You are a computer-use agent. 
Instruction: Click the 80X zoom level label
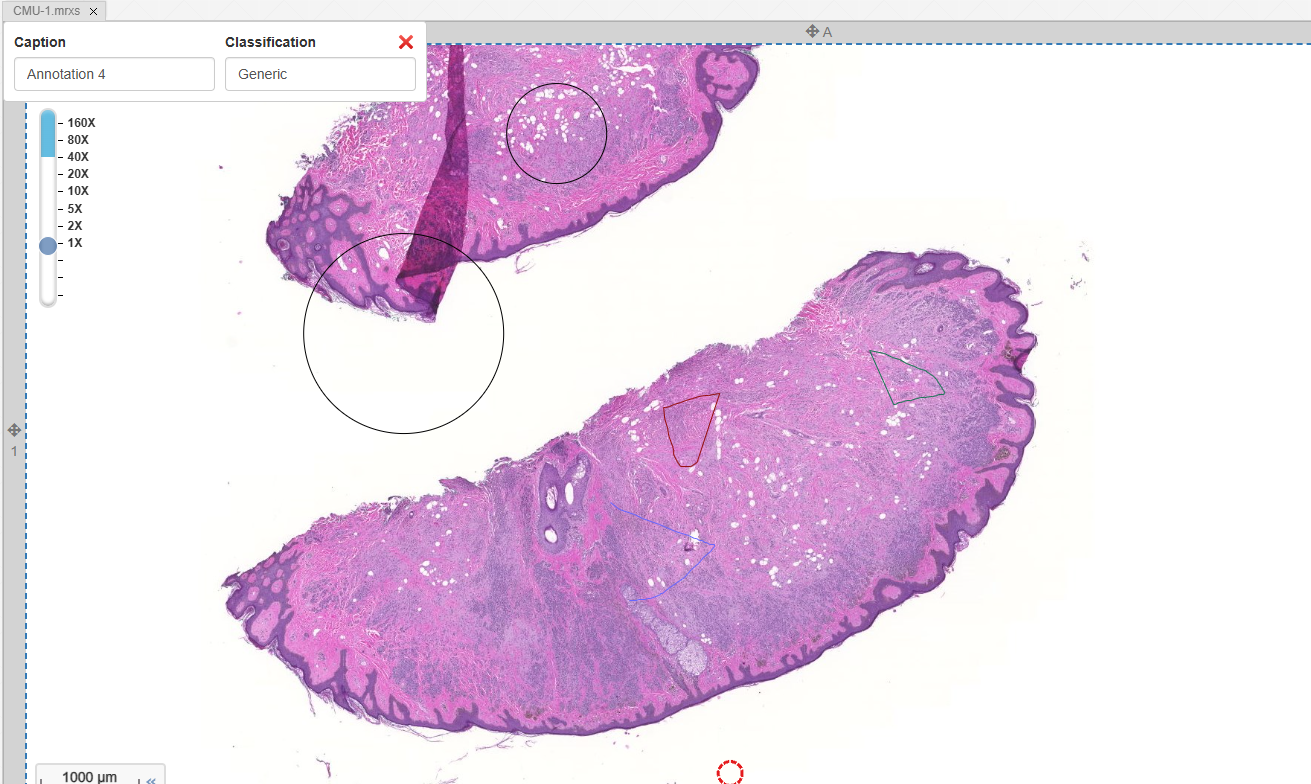(x=78, y=140)
